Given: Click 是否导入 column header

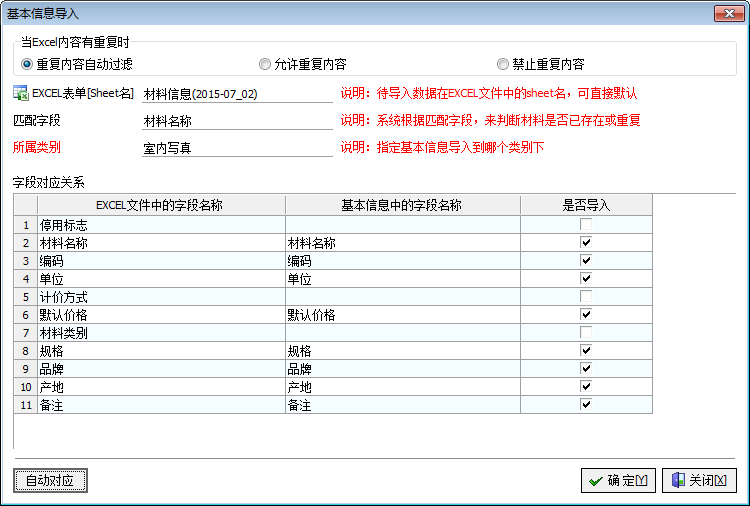Looking at the screenshot, I should [586, 205].
